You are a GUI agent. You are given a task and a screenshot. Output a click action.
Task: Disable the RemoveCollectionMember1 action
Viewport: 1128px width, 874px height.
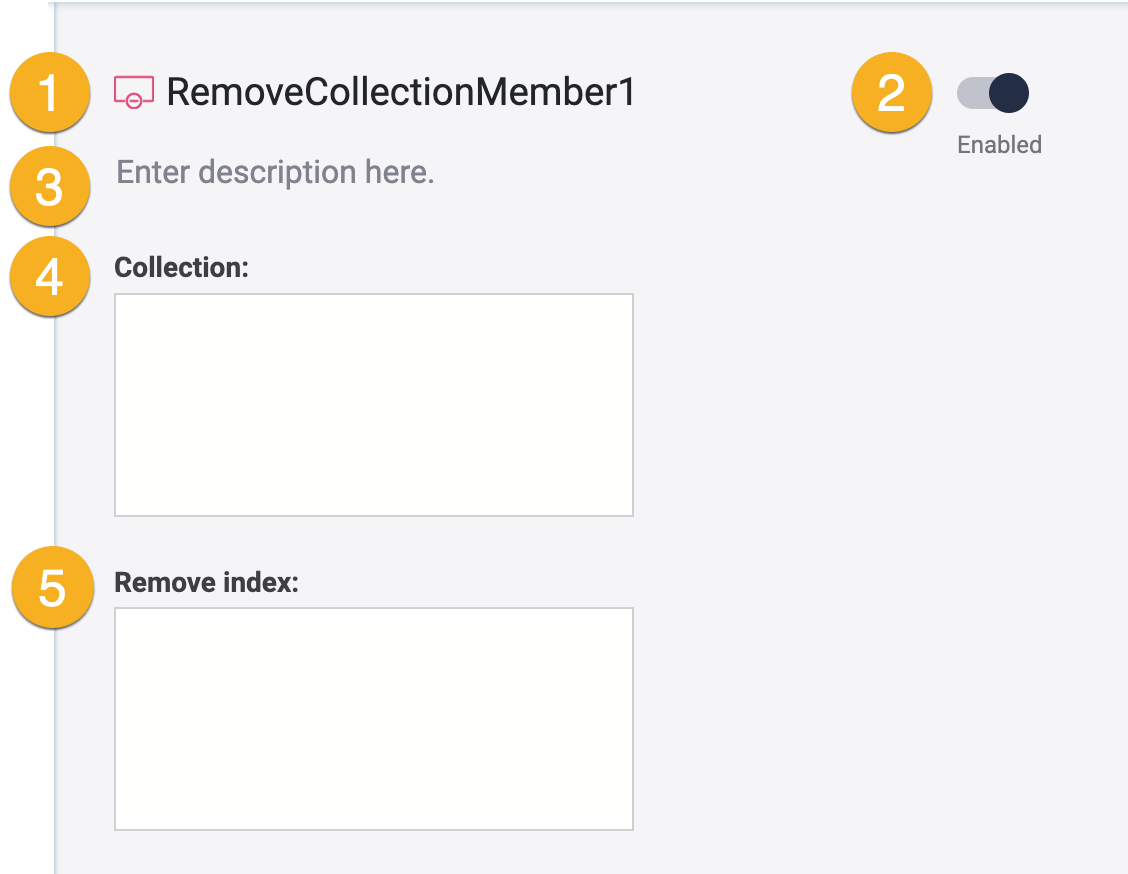point(993,92)
